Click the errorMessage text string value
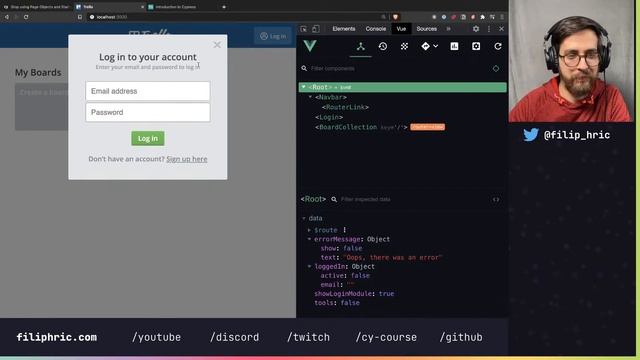640x360 pixels. pyautogui.click(x=393, y=258)
